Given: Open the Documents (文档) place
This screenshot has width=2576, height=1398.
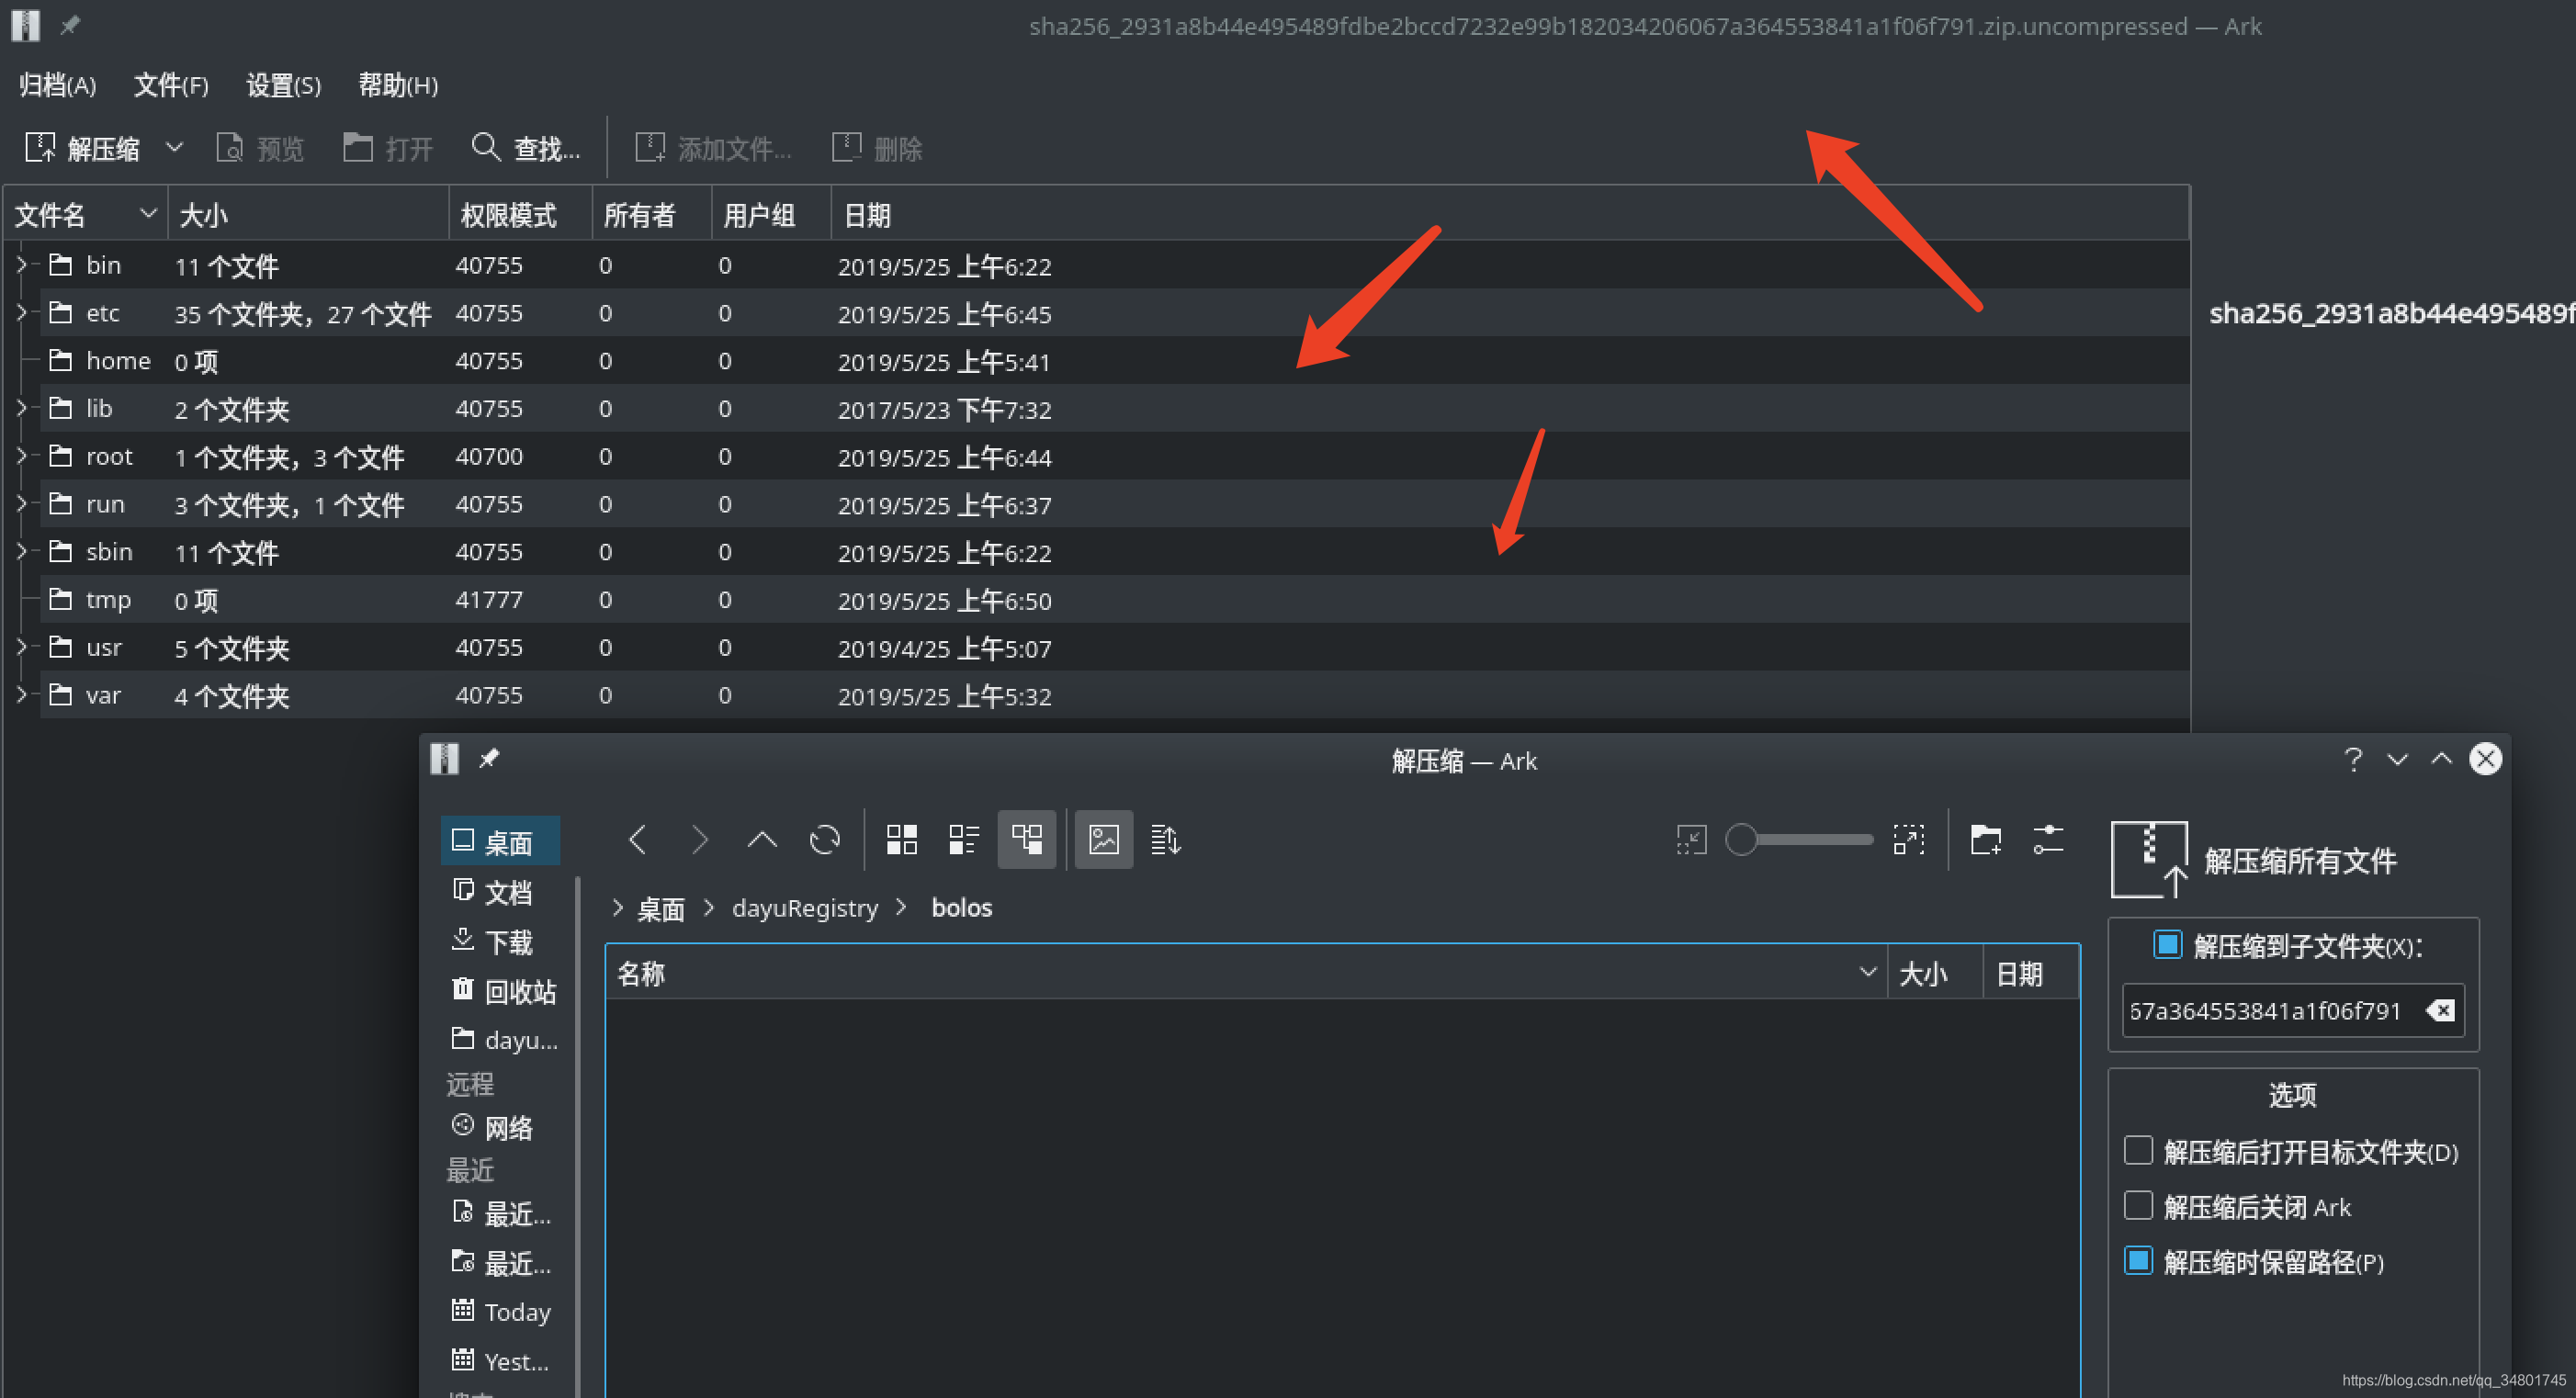Looking at the screenshot, I should pyautogui.click(x=499, y=892).
